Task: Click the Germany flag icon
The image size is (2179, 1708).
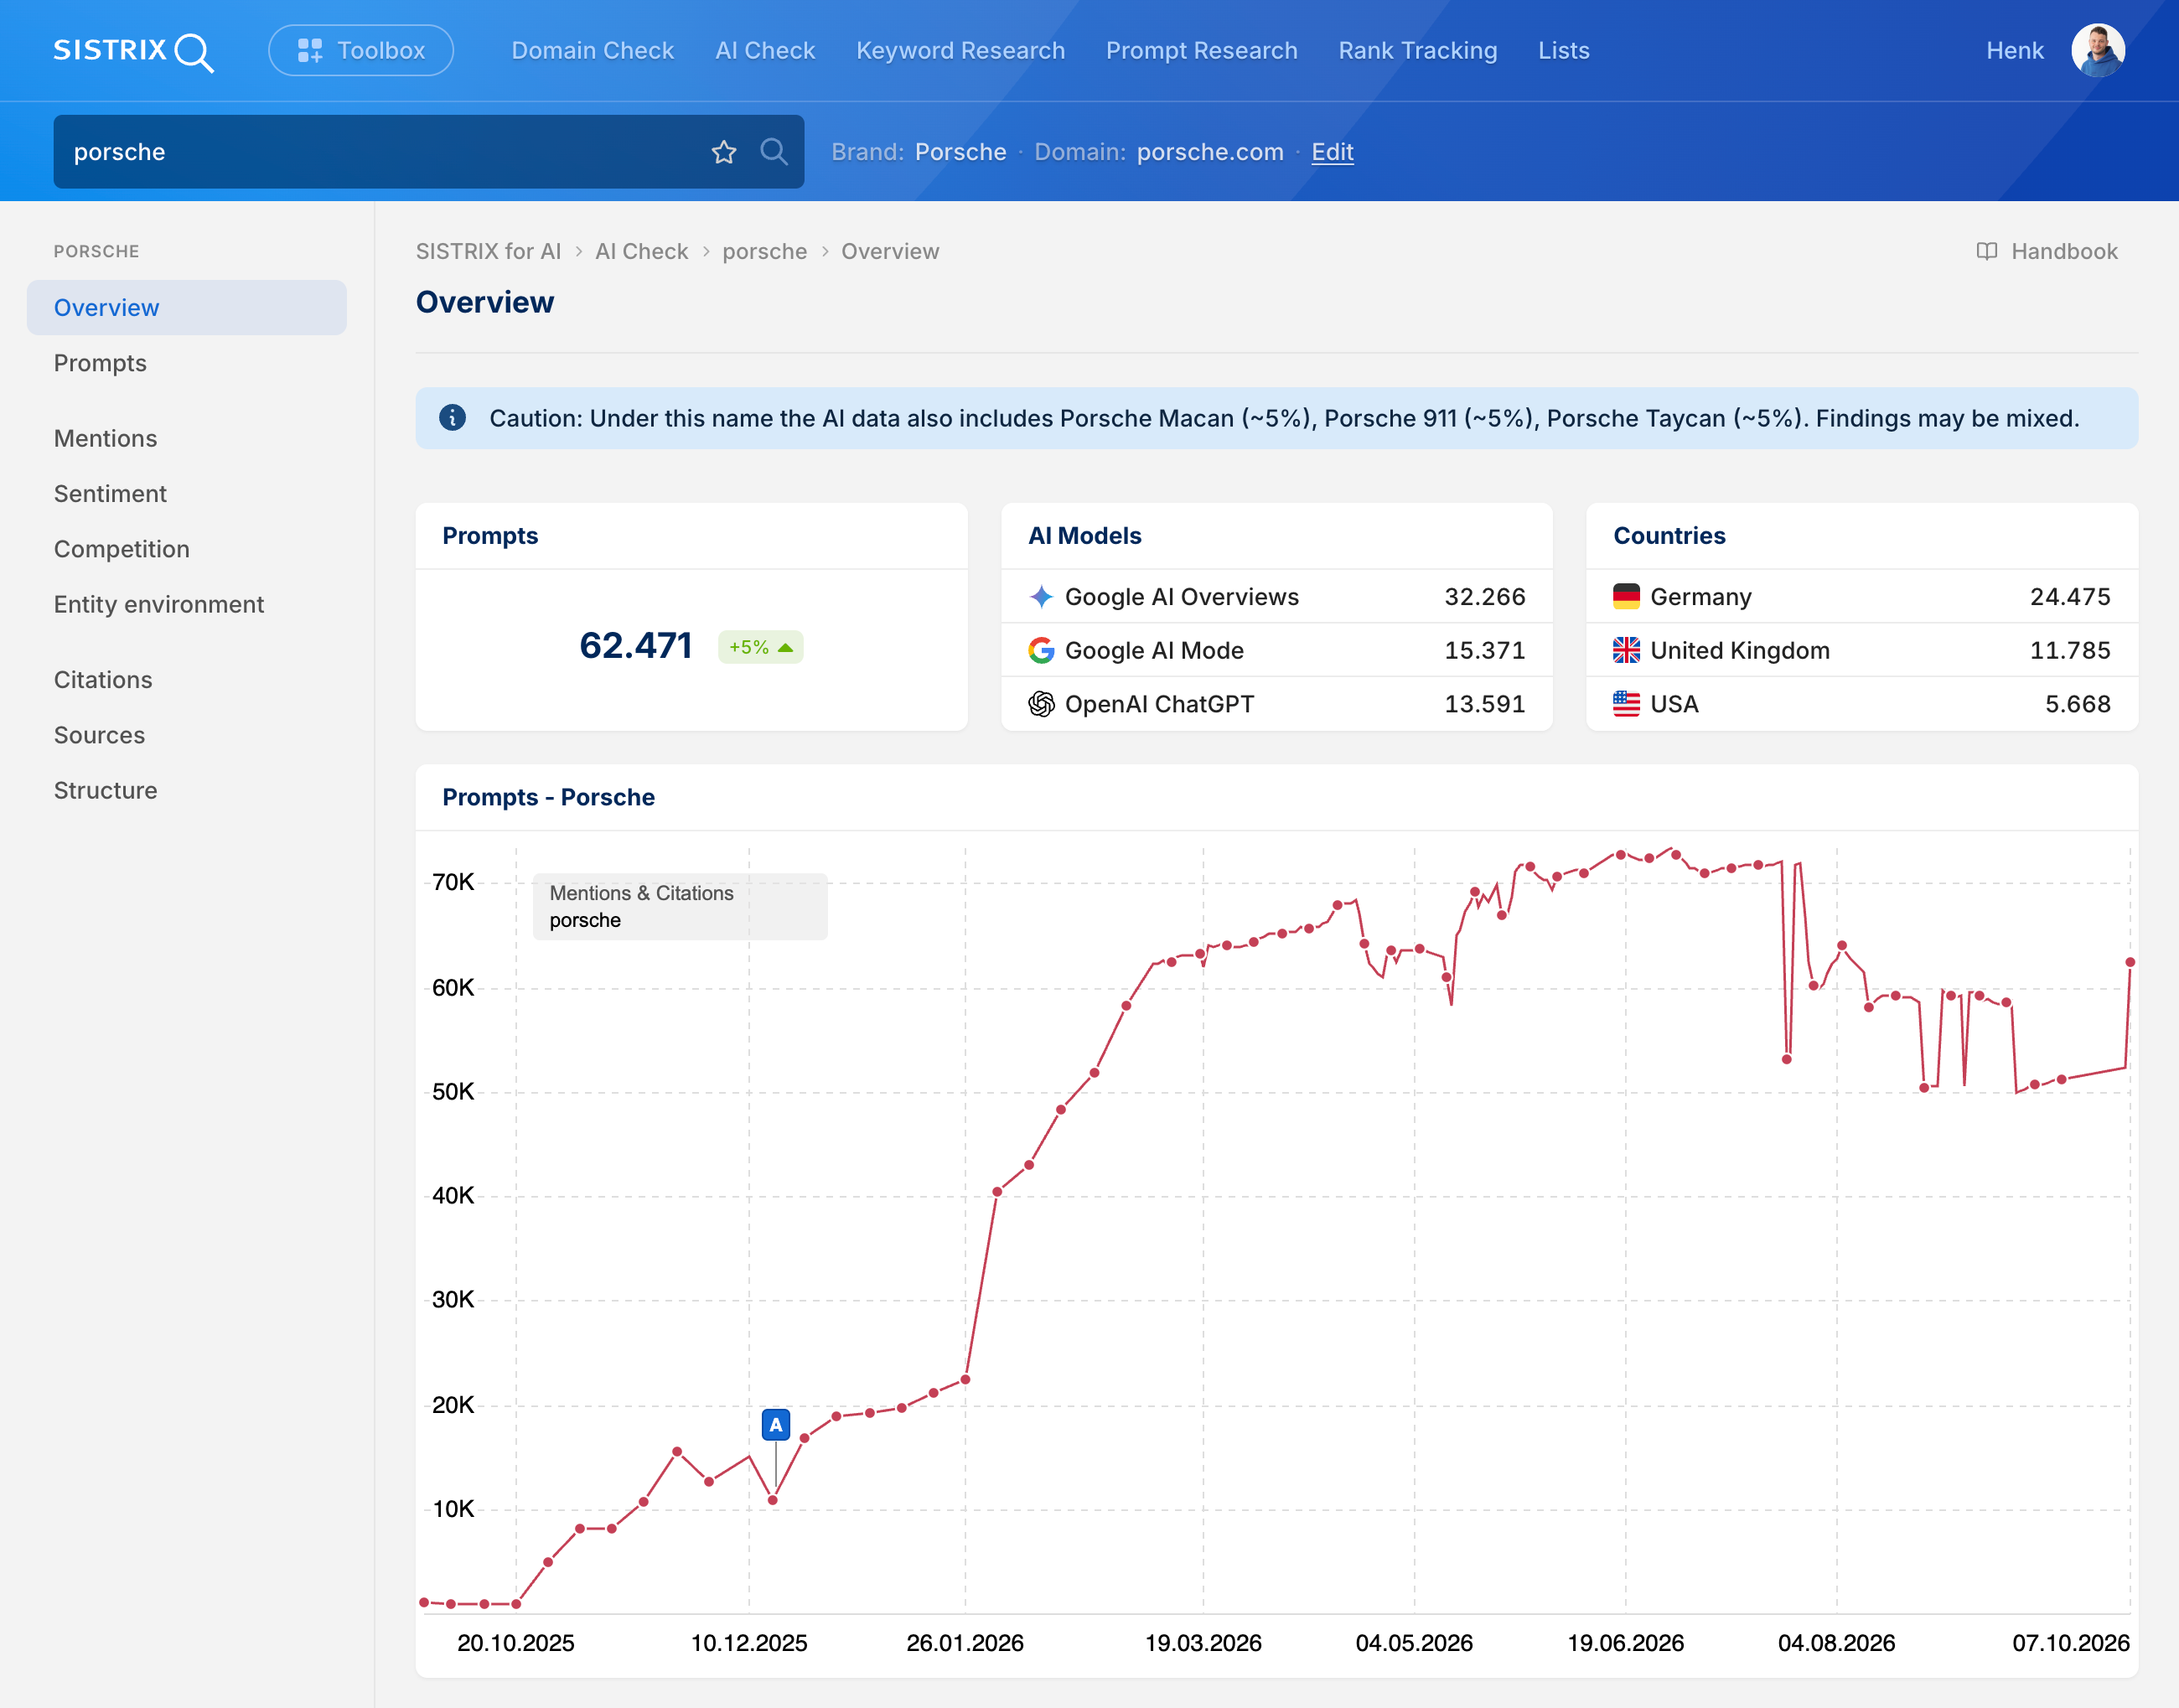Action: click(1626, 597)
